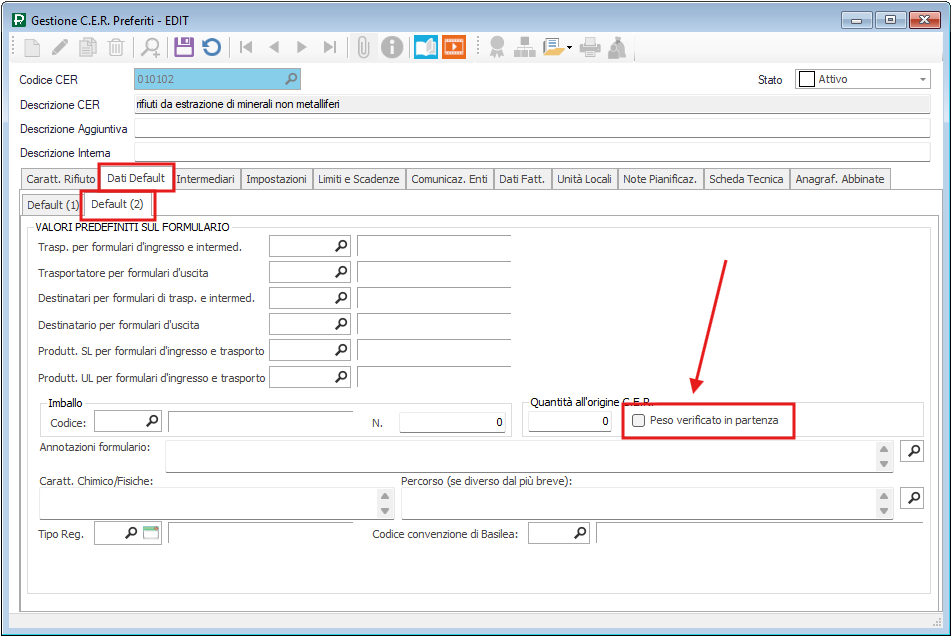Open the video tutorial icon

454,47
